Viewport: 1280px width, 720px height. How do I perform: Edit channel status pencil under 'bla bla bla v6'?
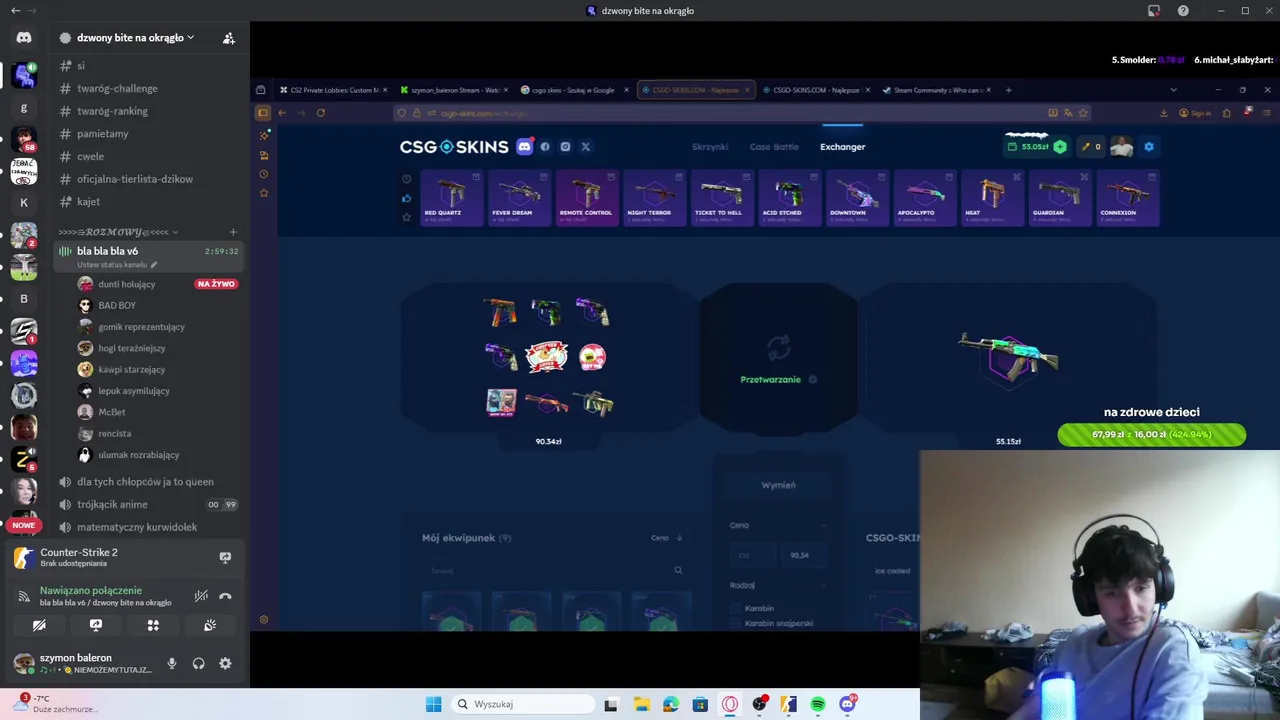[154, 265]
